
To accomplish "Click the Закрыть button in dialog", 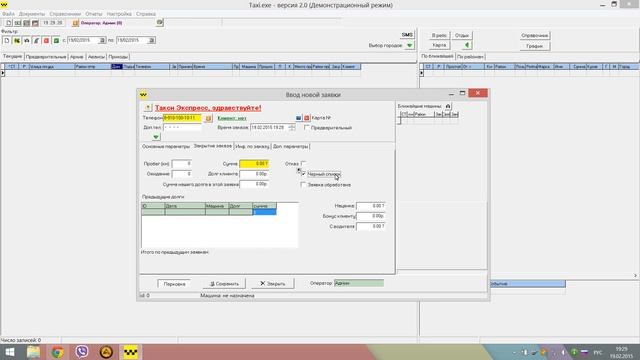I will 273,284.
